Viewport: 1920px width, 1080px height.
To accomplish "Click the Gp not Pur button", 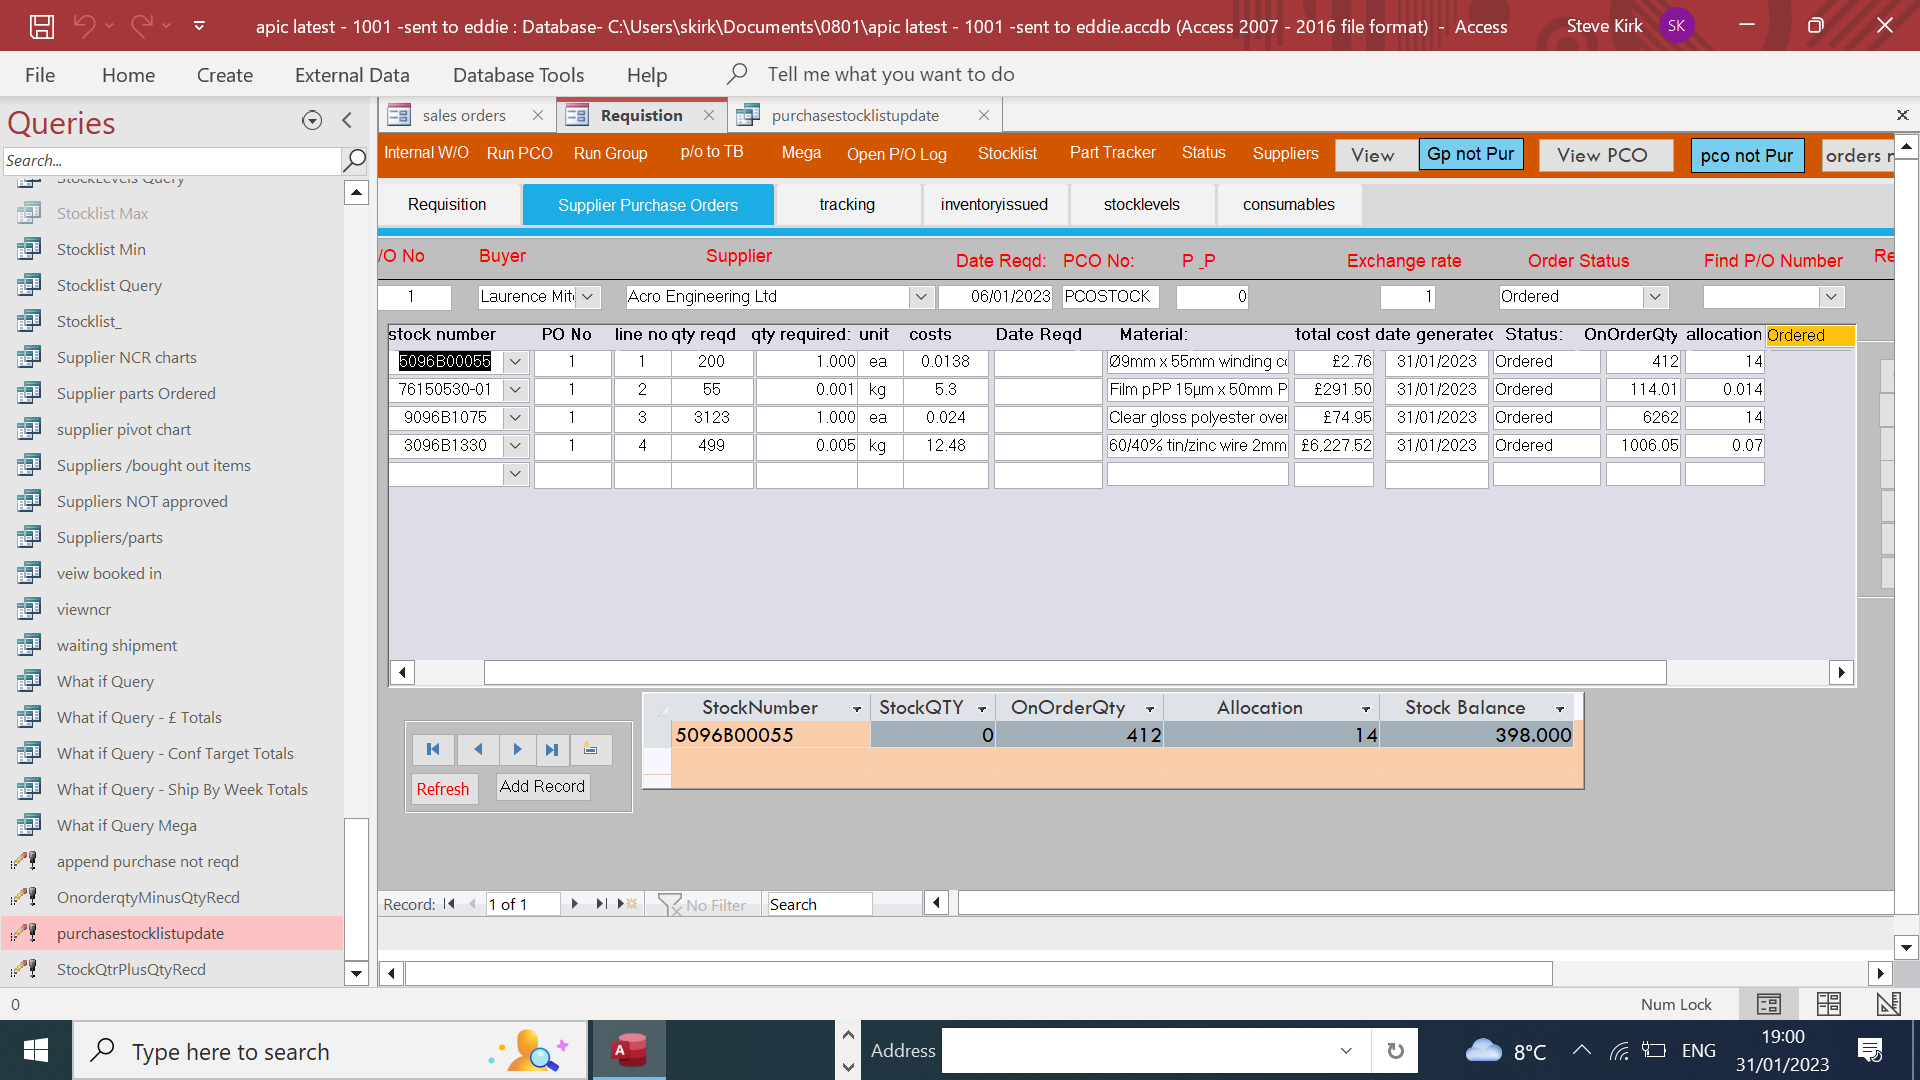I will tap(1470, 154).
